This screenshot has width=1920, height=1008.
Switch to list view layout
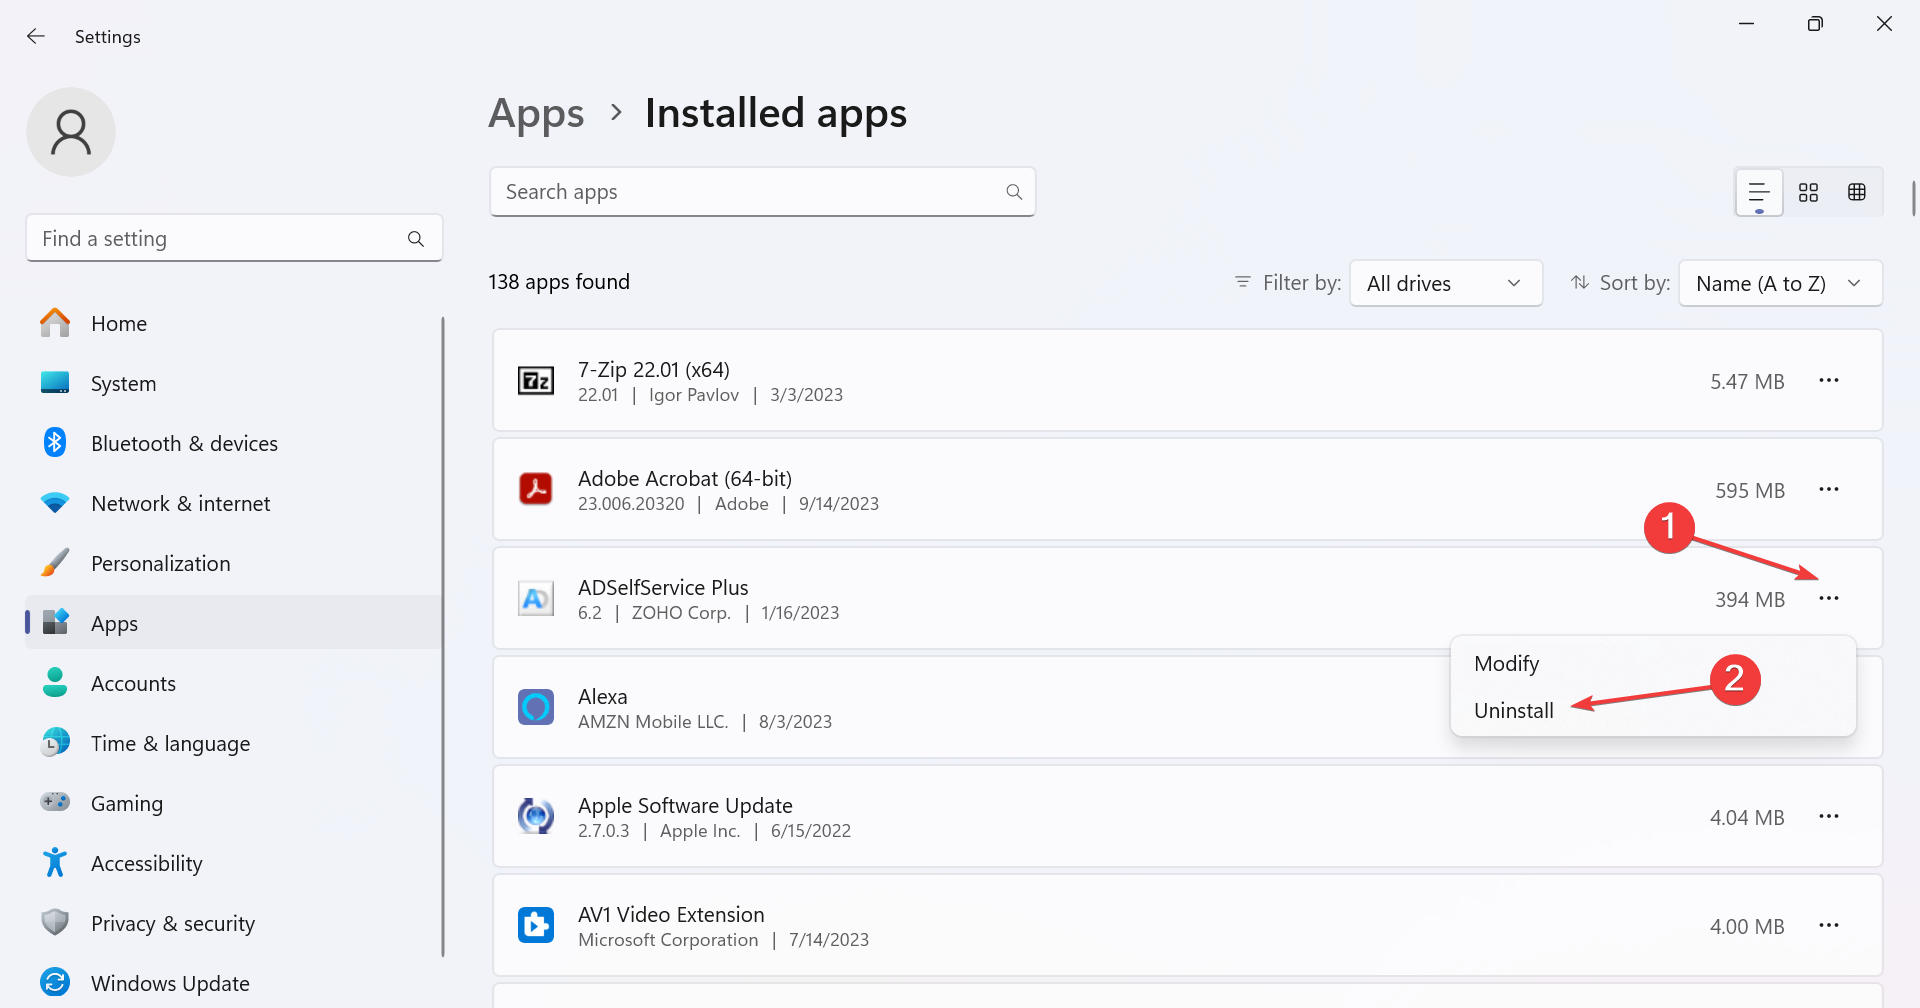click(x=1759, y=192)
